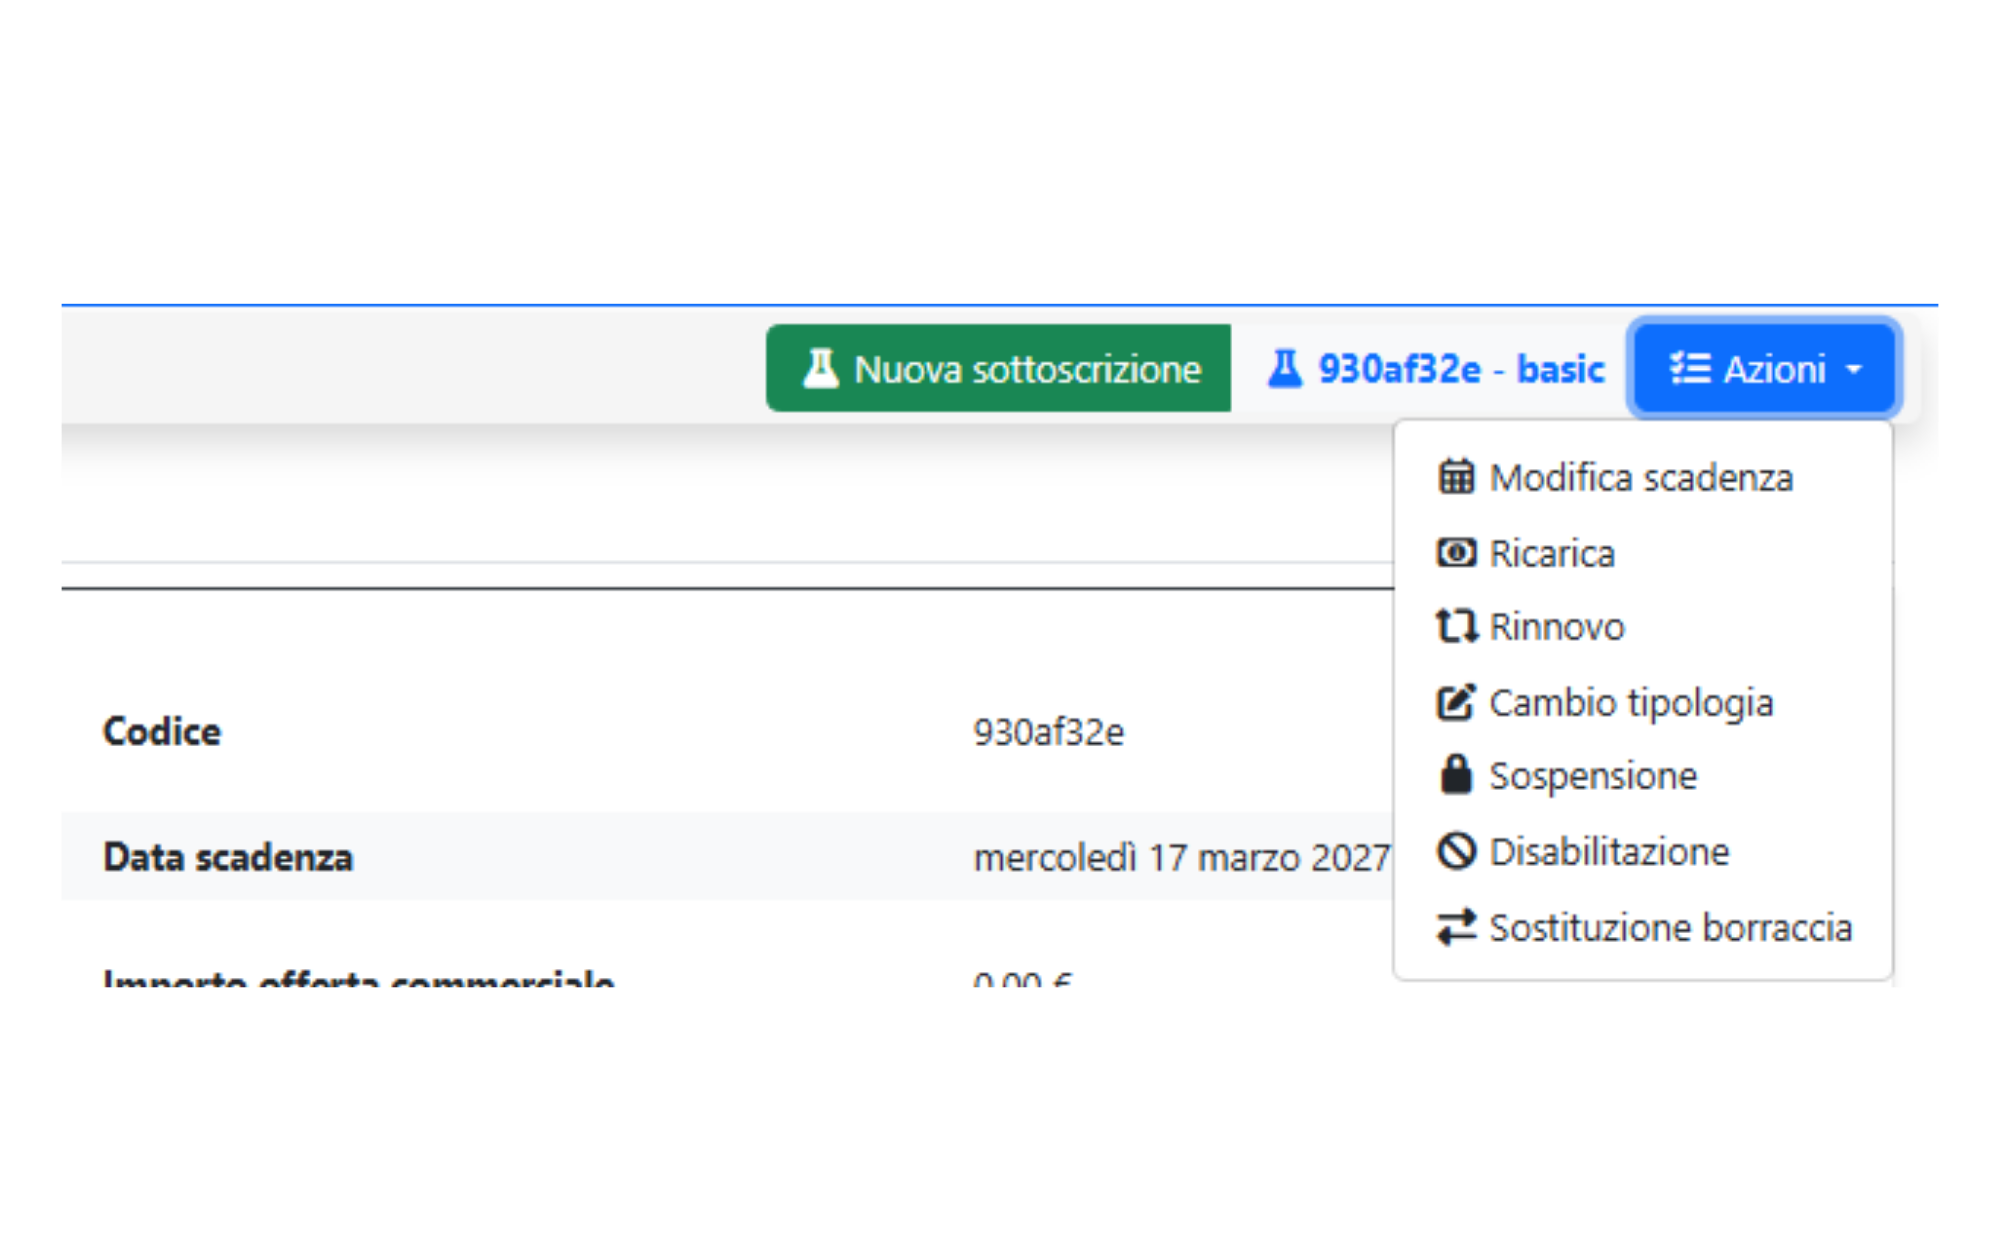
Task: Collapse the Azioni dropdown caret
Action: 1854,369
